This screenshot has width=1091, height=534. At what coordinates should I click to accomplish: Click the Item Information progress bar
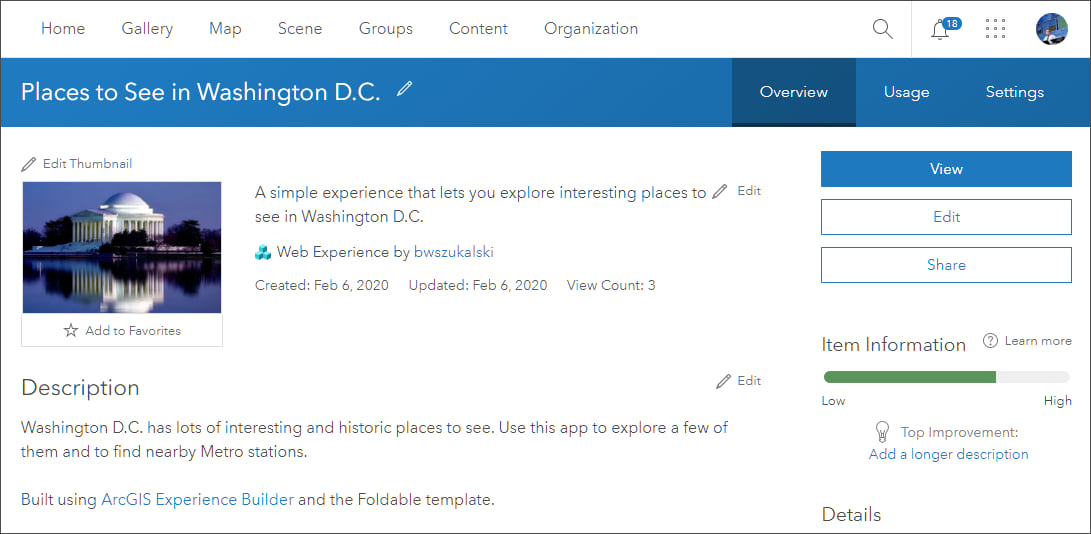click(946, 377)
